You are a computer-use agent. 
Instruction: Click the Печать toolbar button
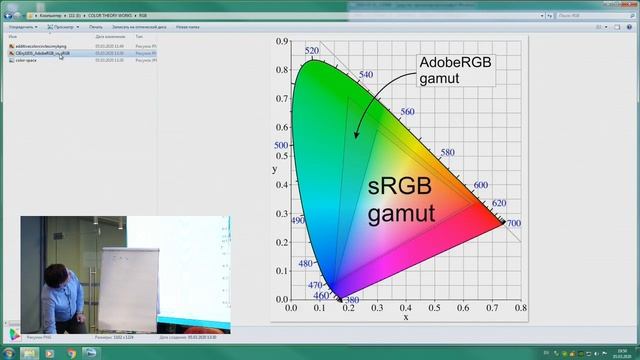click(x=96, y=27)
